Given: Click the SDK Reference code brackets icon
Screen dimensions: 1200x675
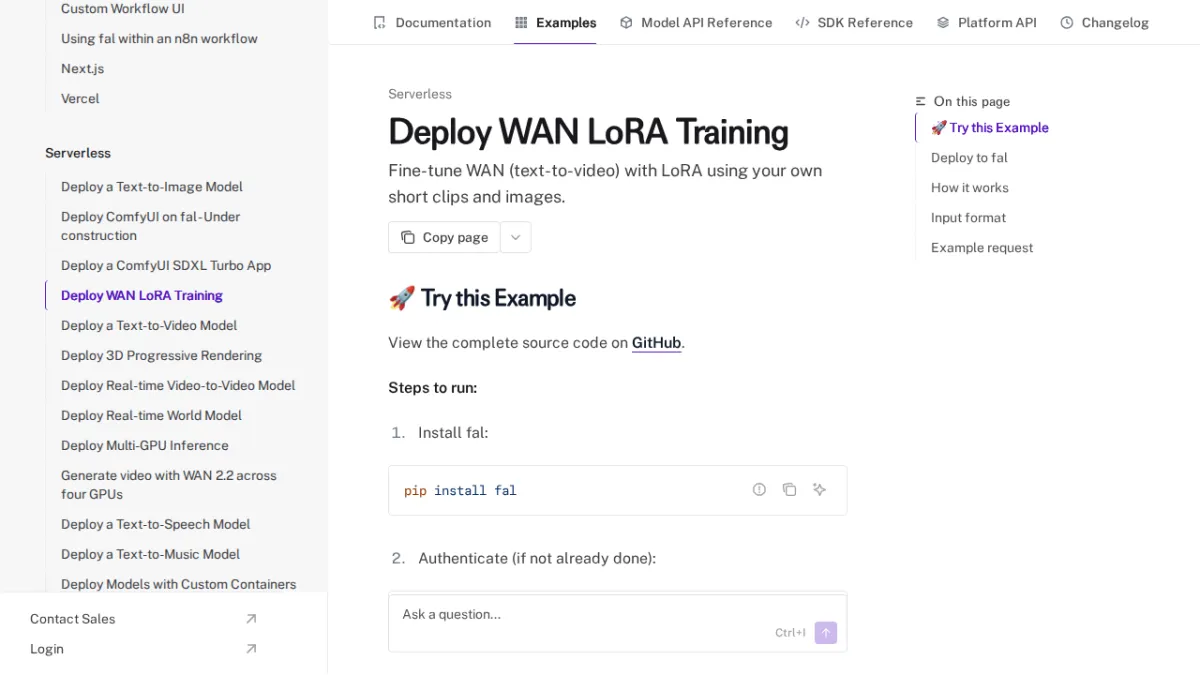Looking at the screenshot, I should coord(802,22).
